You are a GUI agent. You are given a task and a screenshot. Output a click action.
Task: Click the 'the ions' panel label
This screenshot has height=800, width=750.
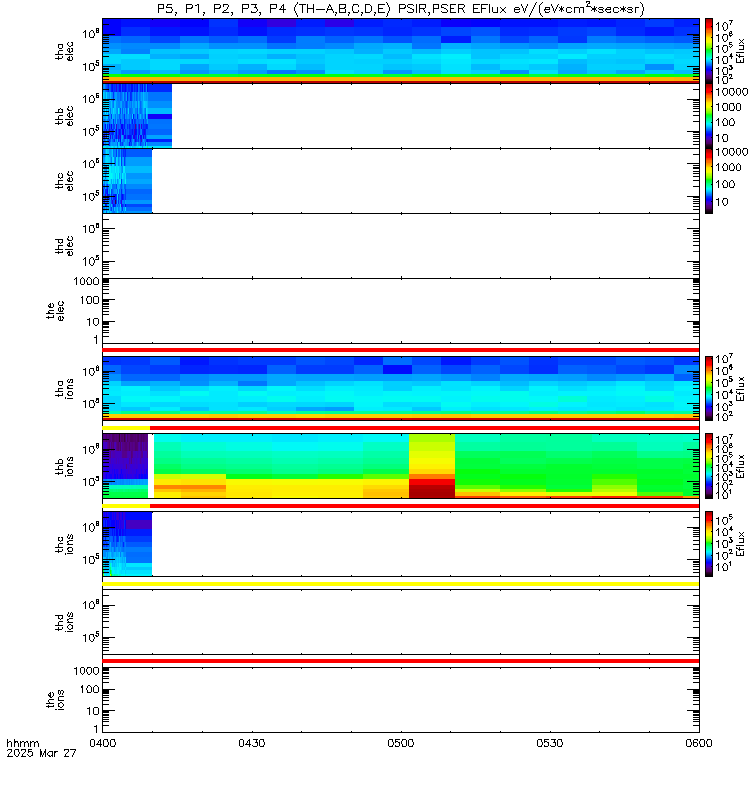55,700
